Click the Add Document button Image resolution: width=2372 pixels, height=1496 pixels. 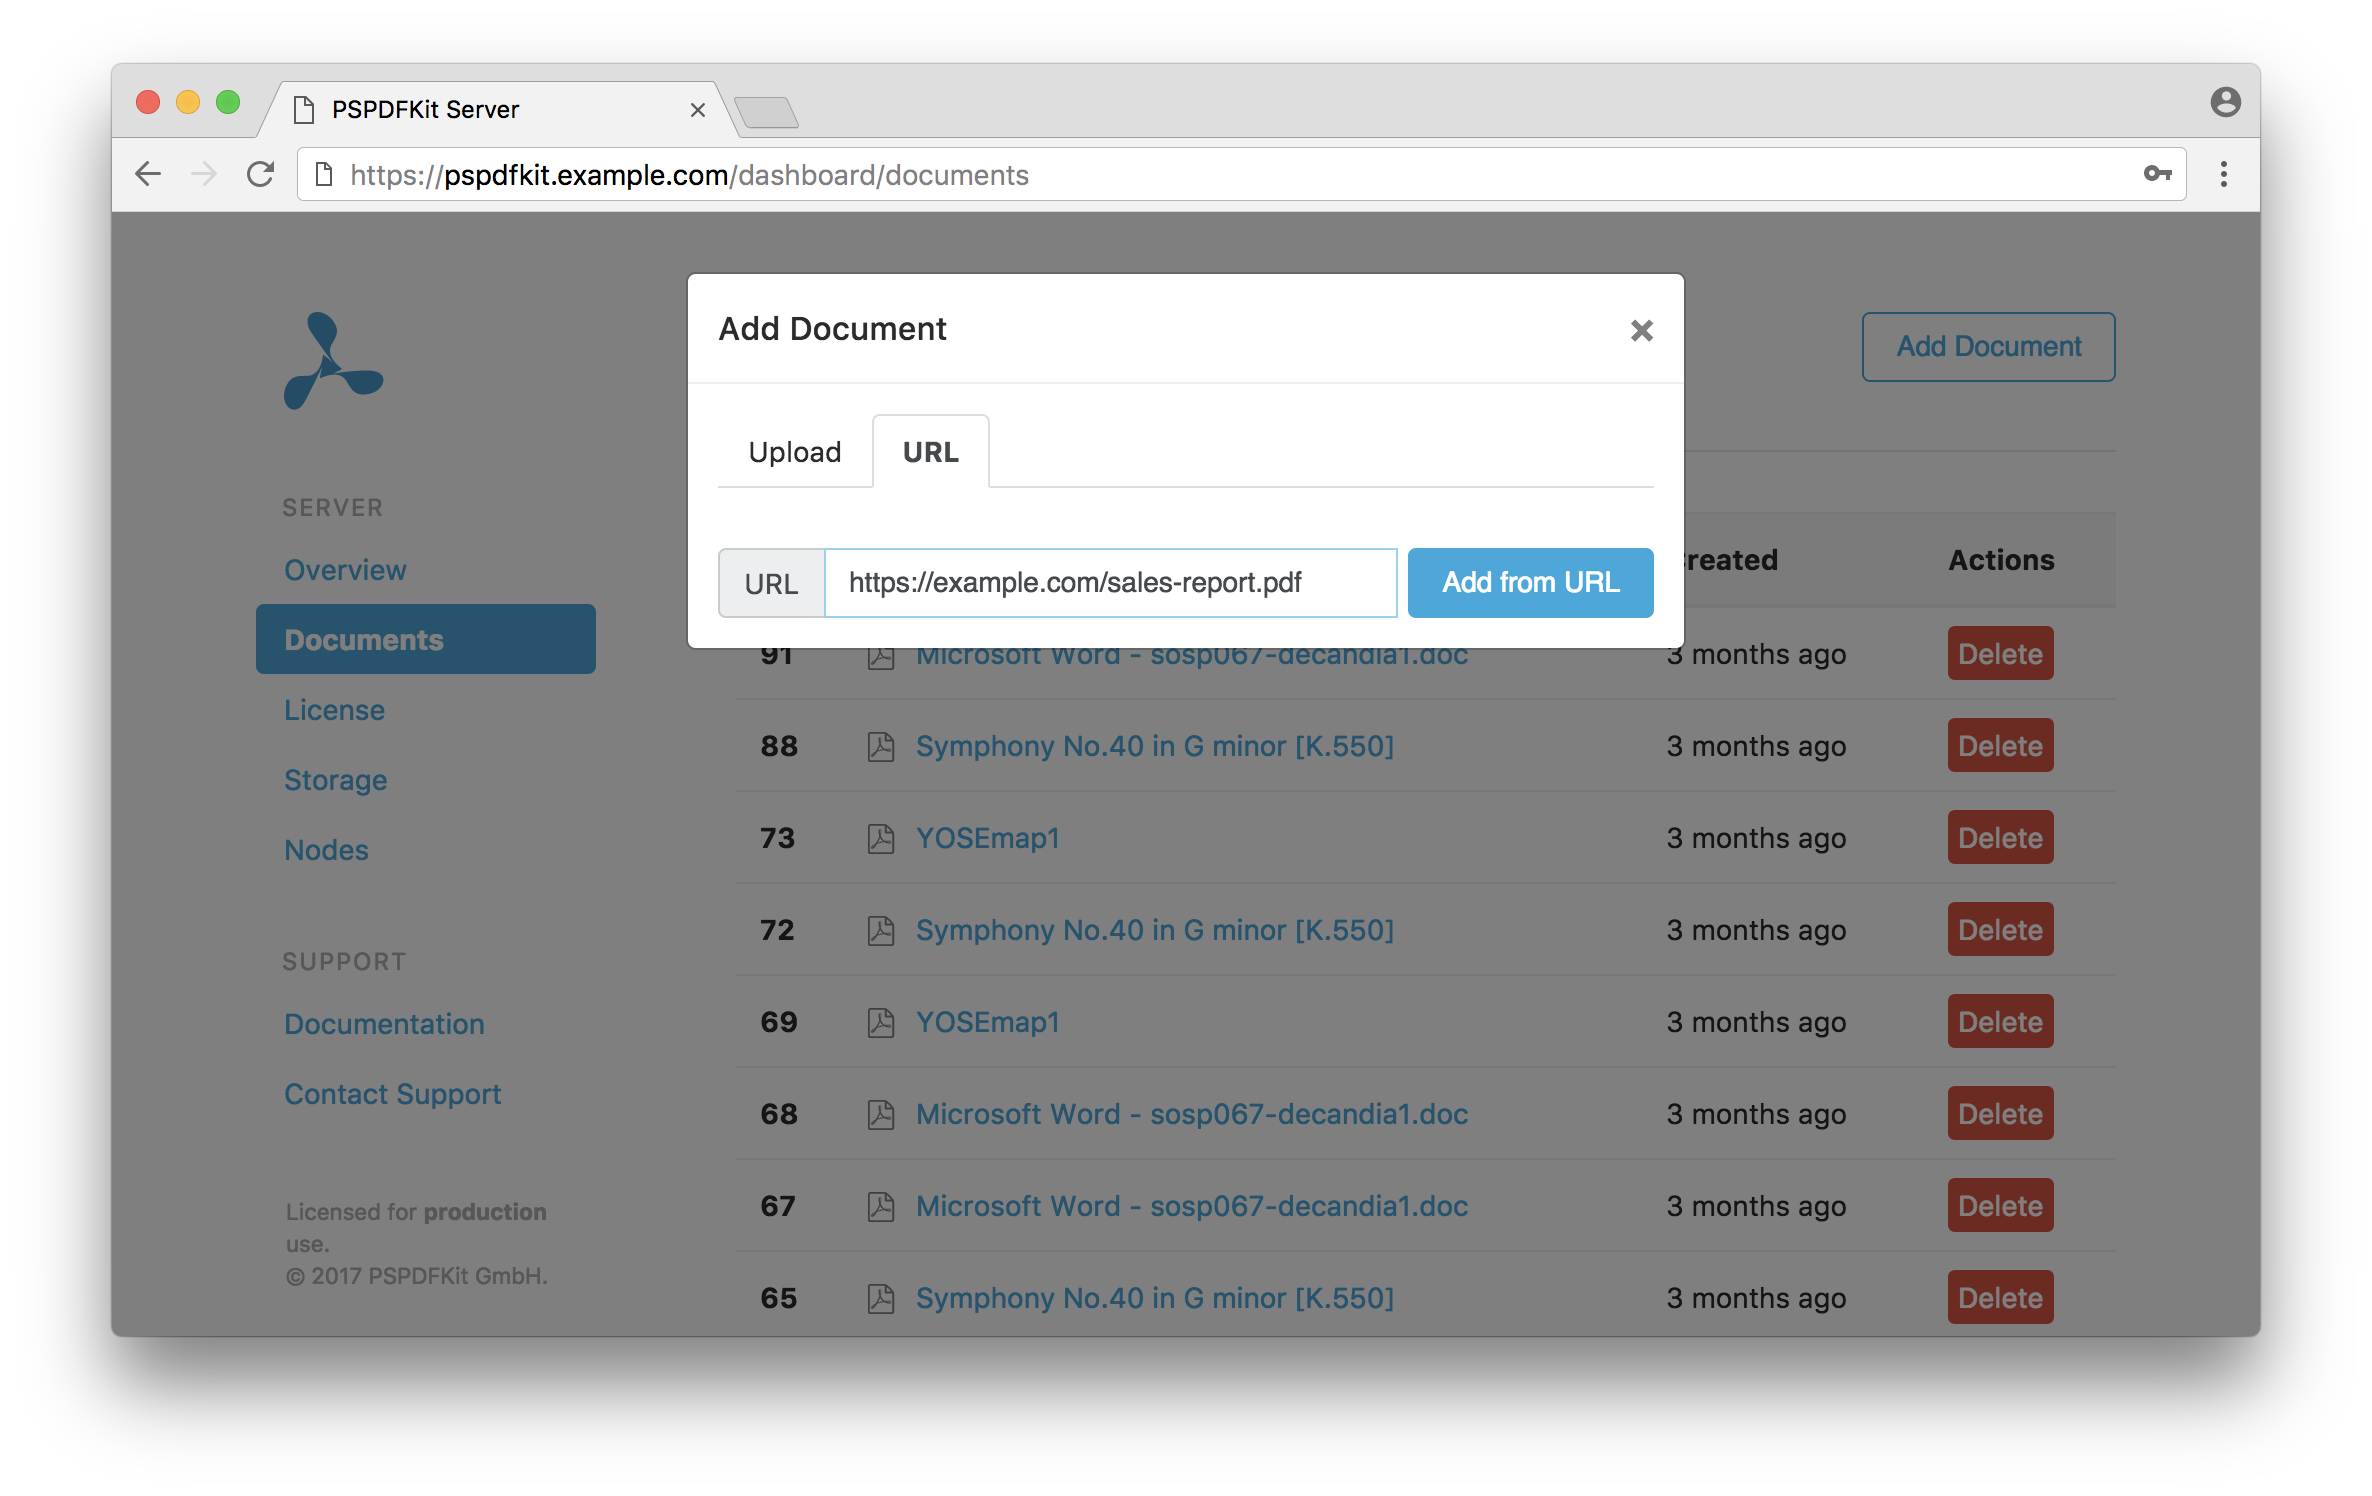[x=1988, y=346]
